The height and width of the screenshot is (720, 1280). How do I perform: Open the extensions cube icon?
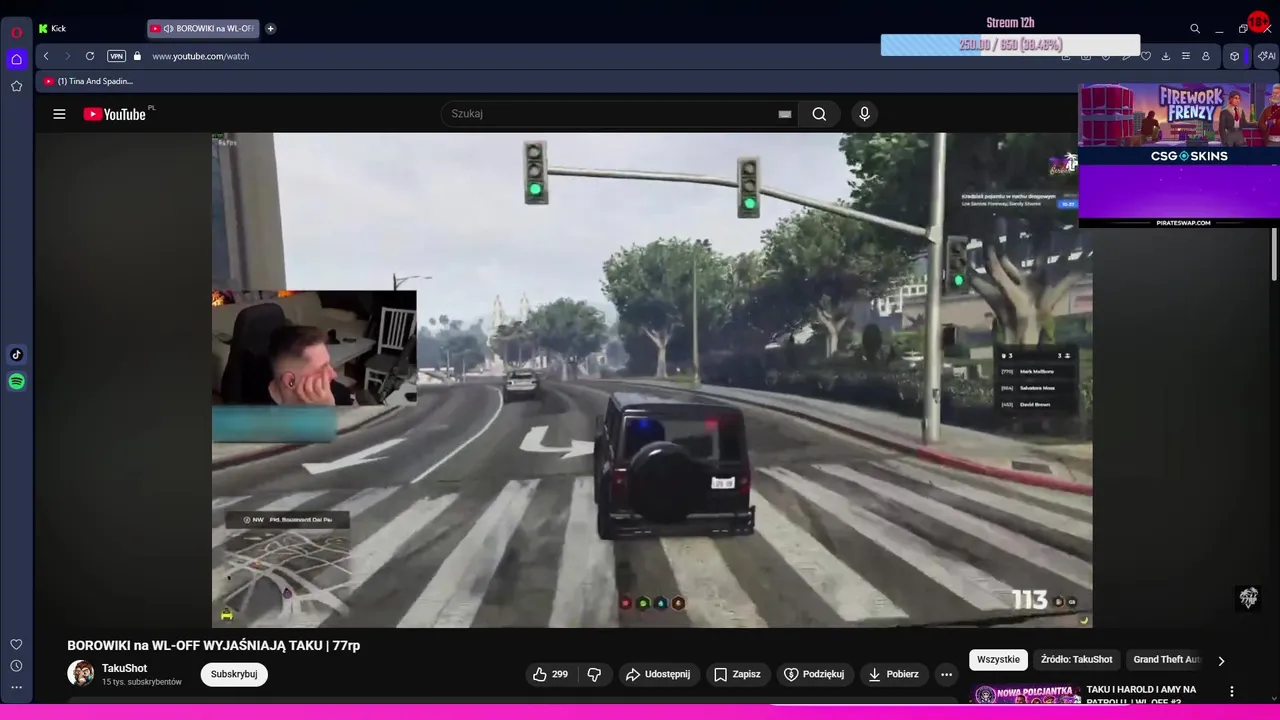(x=1234, y=56)
